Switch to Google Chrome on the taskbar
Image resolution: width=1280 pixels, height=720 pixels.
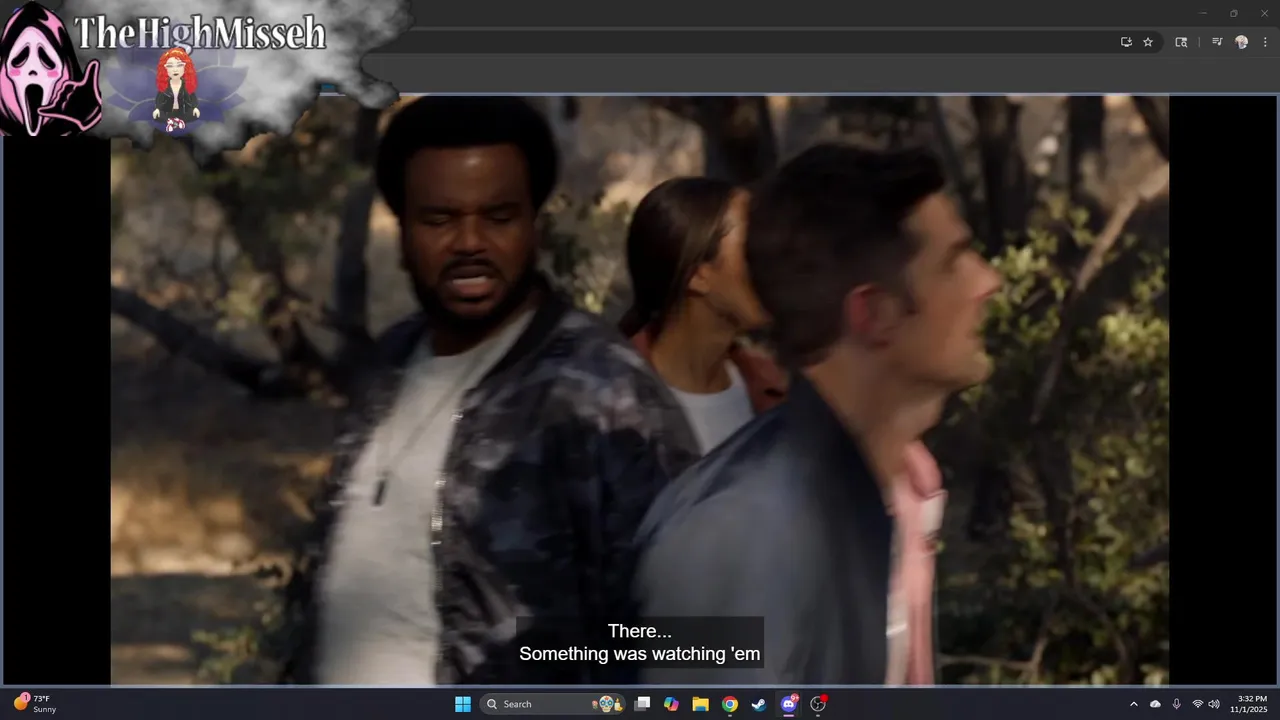coord(730,704)
